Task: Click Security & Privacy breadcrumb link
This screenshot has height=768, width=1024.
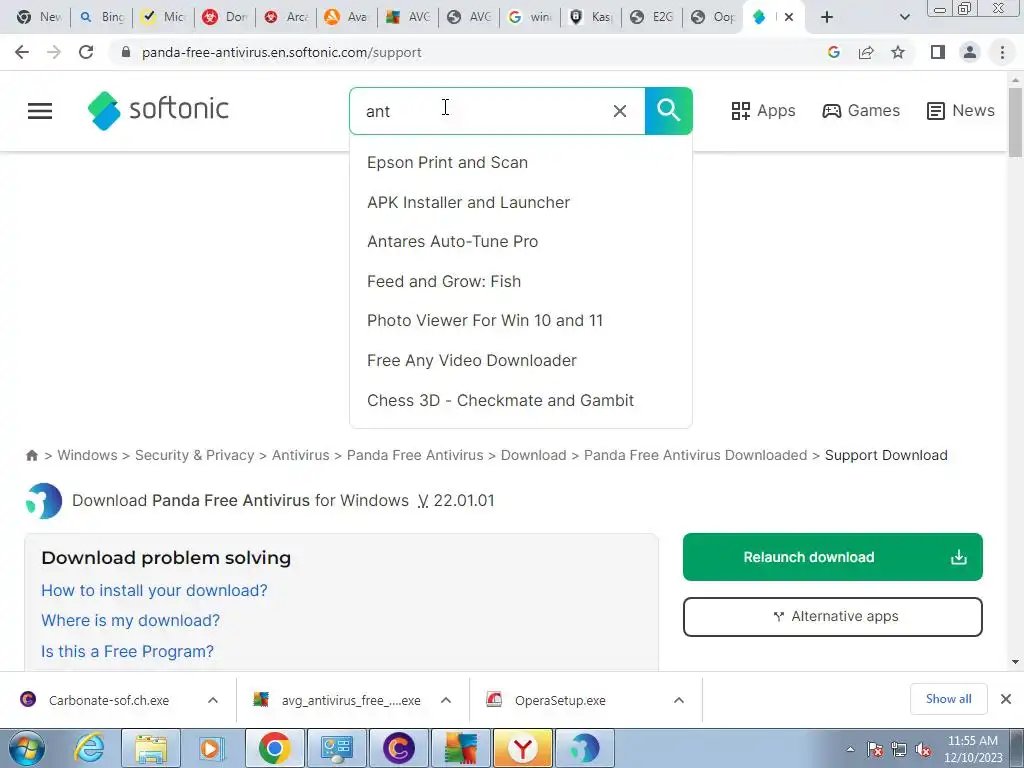Action: pos(195,455)
